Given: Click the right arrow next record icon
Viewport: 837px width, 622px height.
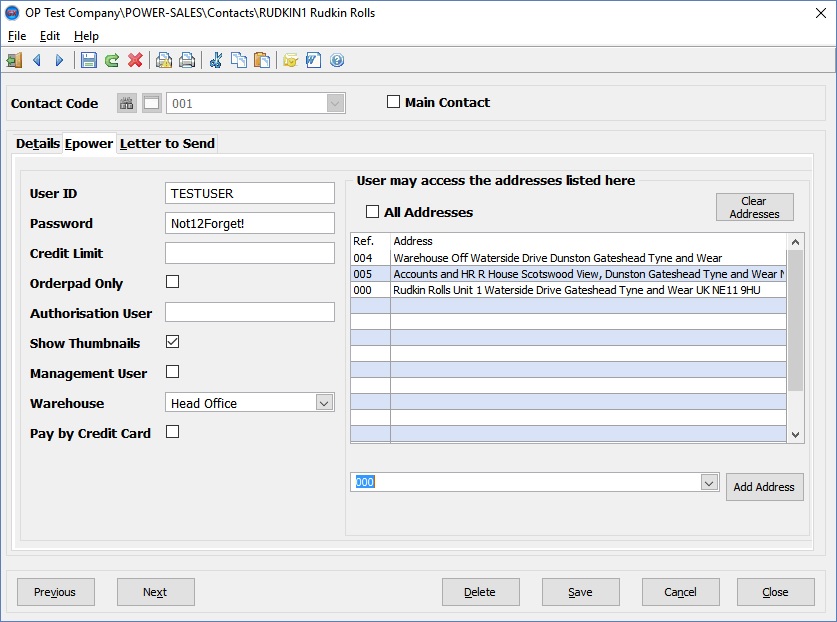Looking at the screenshot, I should (59, 61).
